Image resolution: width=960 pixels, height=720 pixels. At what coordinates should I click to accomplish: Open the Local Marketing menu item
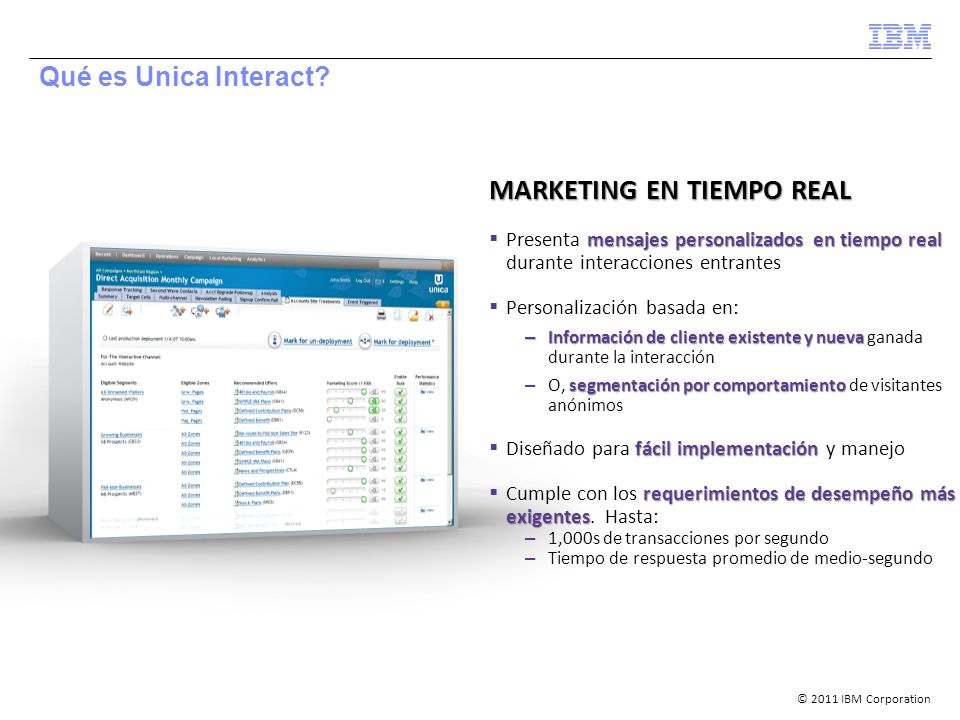click(x=225, y=258)
